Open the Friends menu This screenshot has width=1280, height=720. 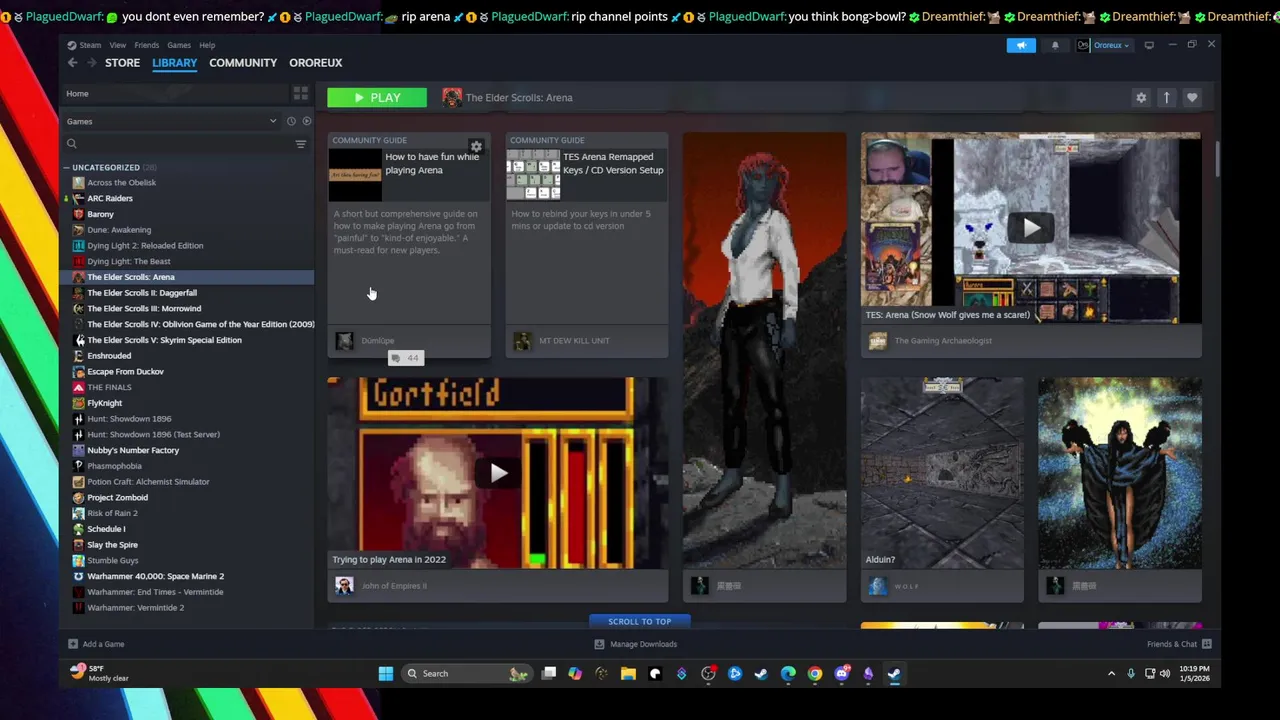(146, 45)
